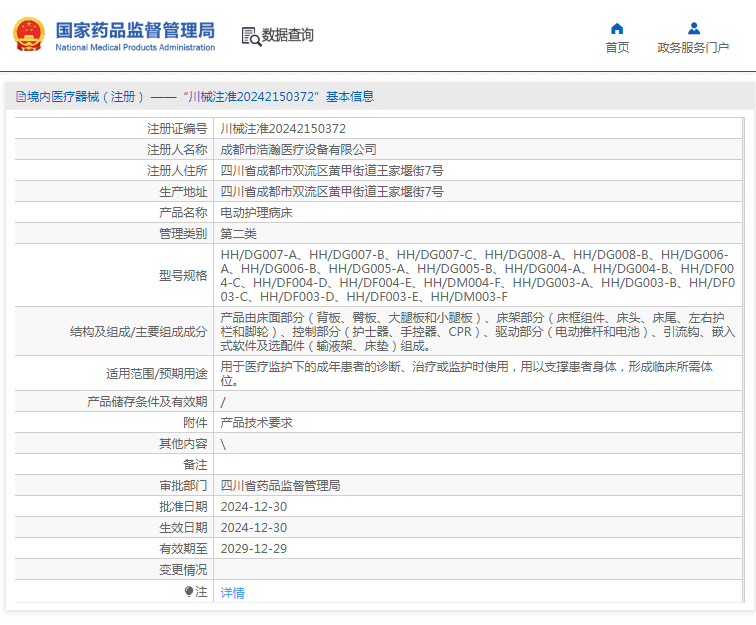This screenshot has height=625, width=756.
Task: Select the 生产地址 address value
Action: tap(332, 191)
